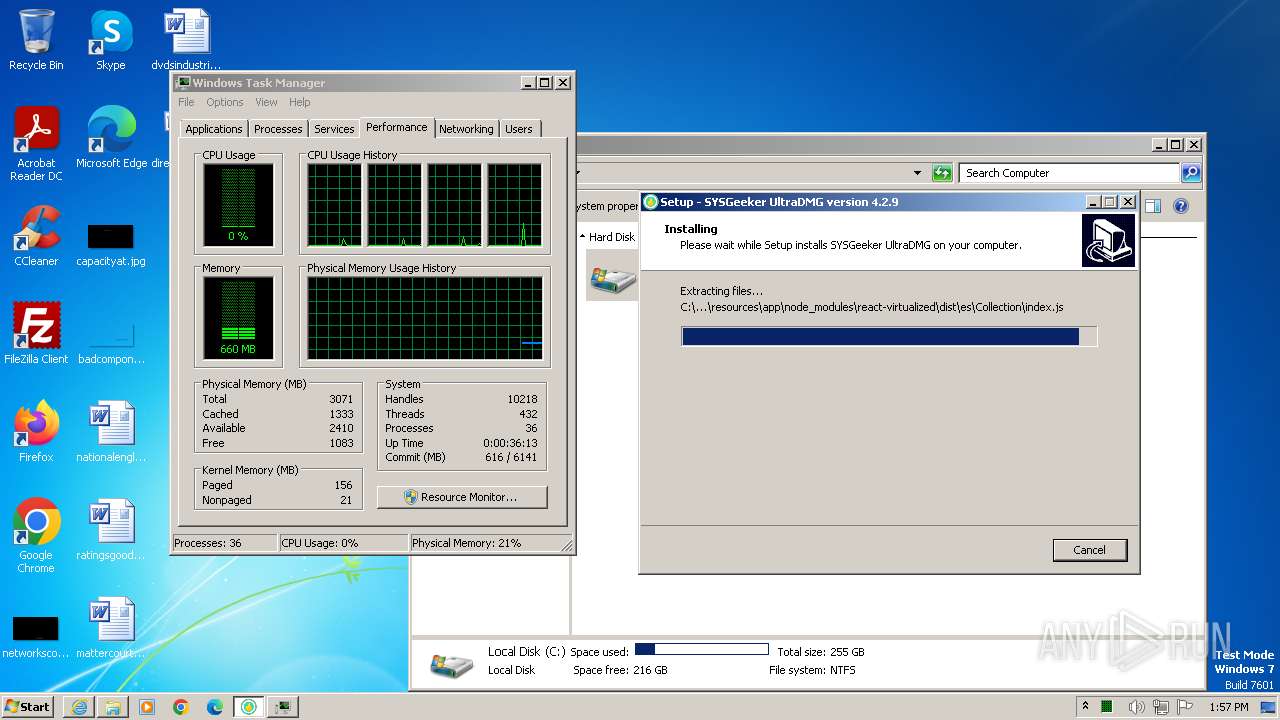This screenshot has width=1280, height=720.
Task: Select the nationalengl Word document icon
Action: click(111, 431)
